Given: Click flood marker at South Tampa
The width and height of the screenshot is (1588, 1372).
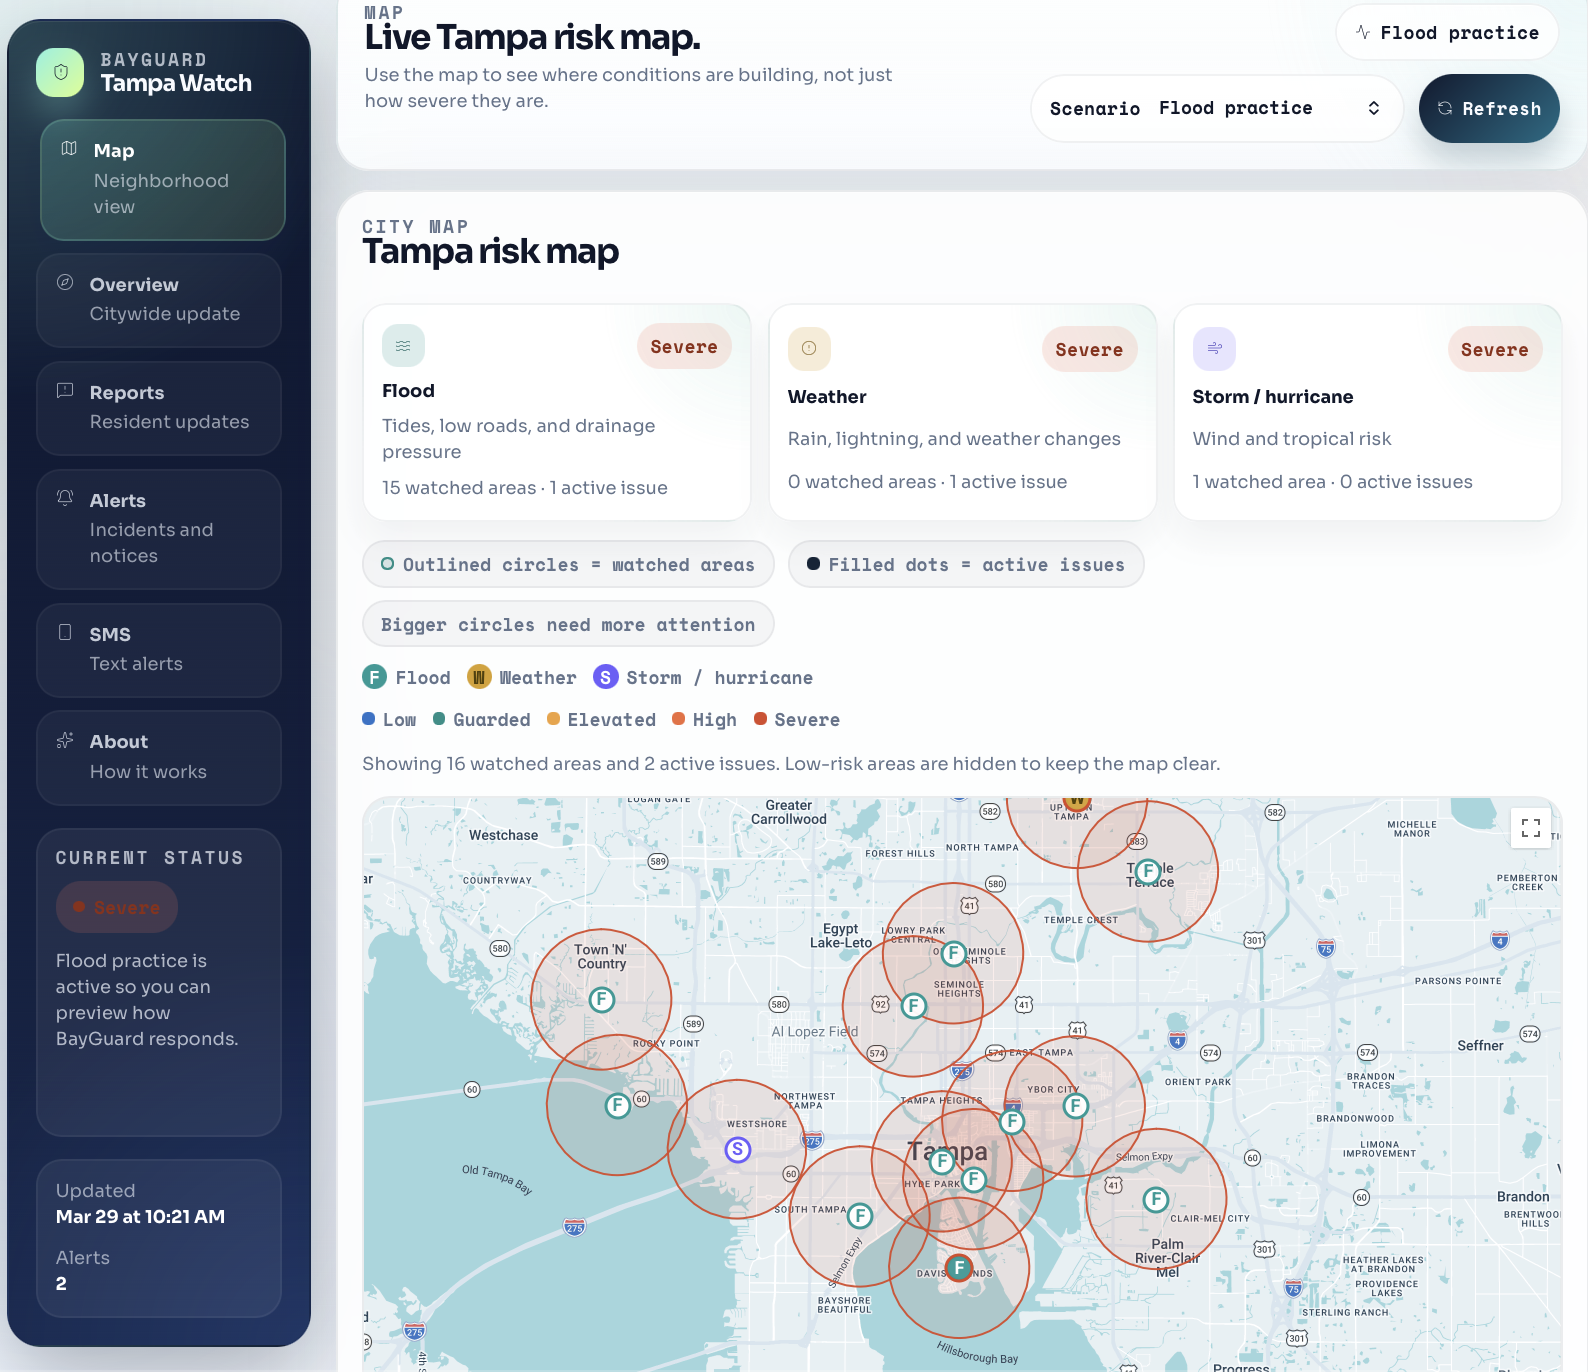Looking at the screenshot, I should point(860,1216).
